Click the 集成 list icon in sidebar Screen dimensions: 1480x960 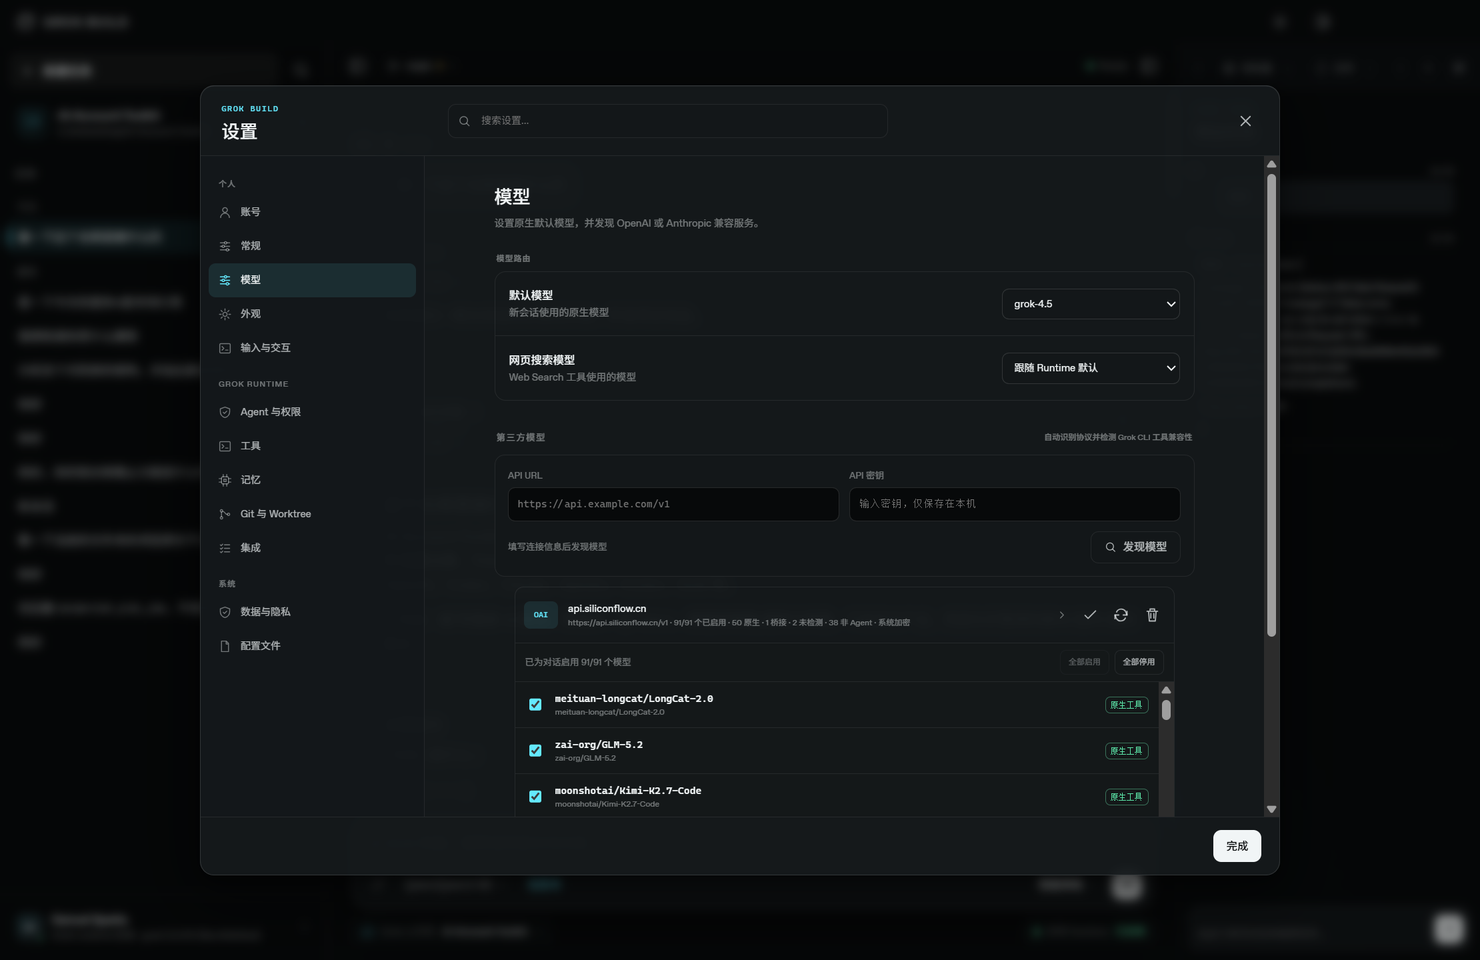coord(225,548)
